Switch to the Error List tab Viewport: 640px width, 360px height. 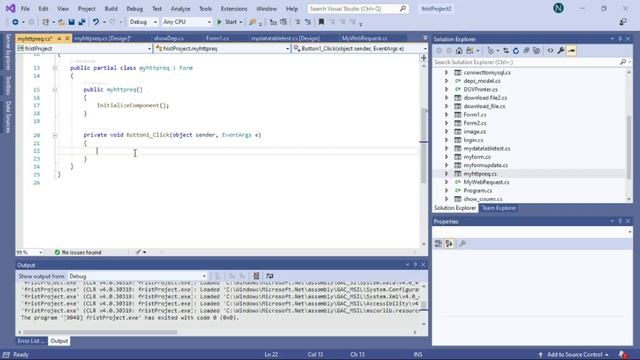tap(31, 341)
